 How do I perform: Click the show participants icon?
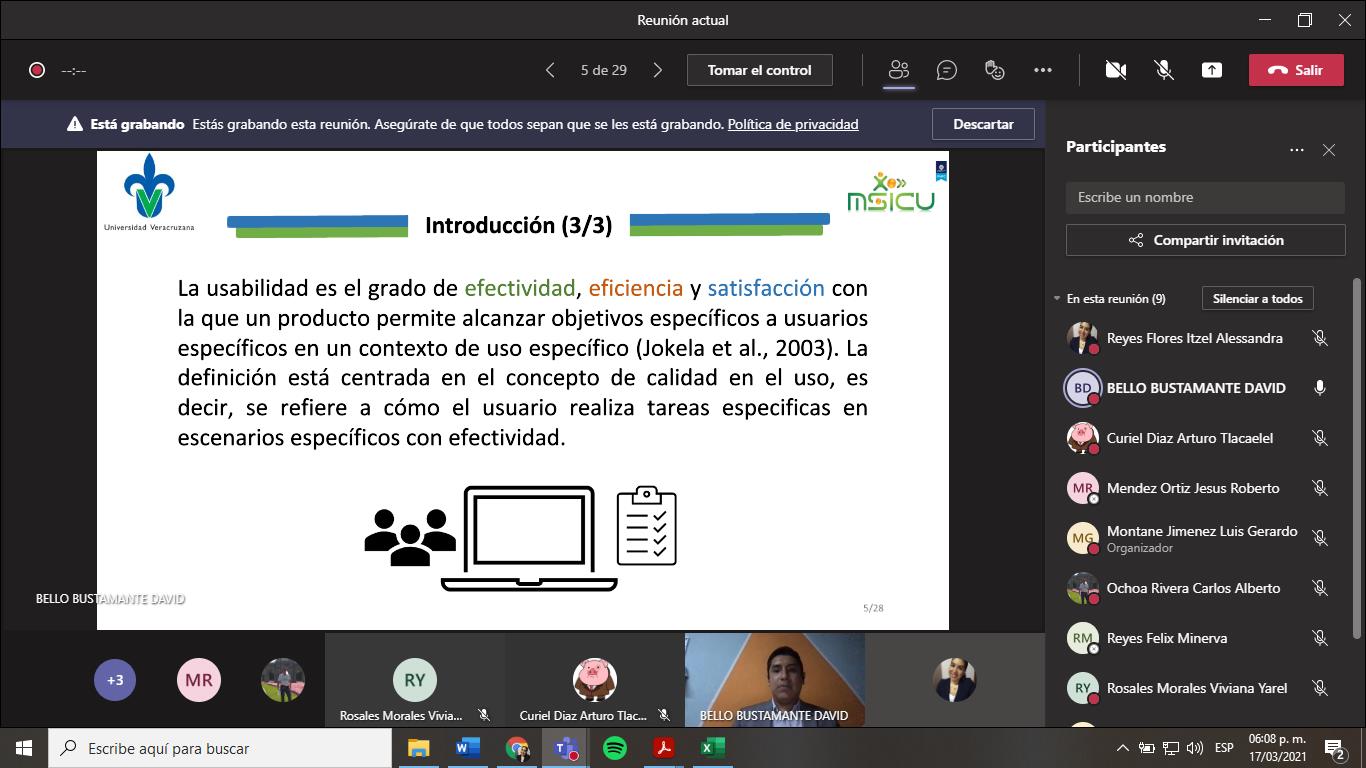pyautogui.click(x=899, y=70)
